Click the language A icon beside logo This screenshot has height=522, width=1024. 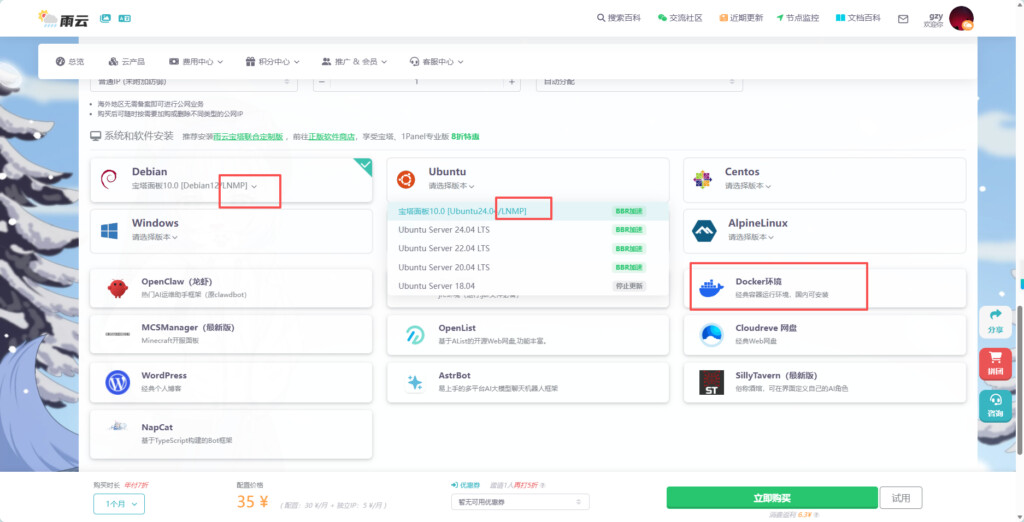[x=125, y=18]
